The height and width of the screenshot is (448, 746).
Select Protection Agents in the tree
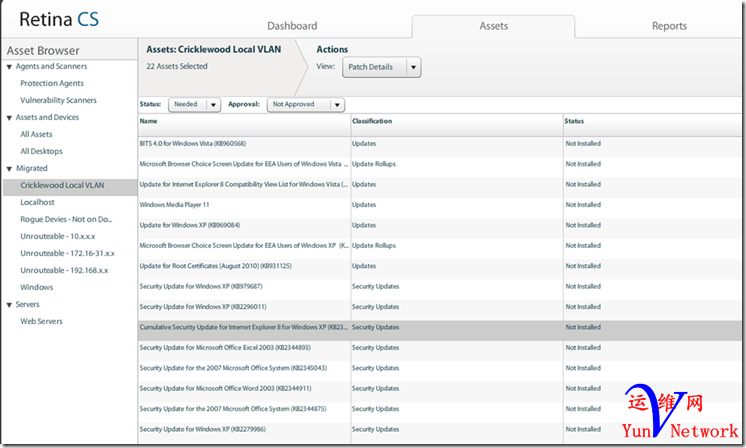[52, 83]
